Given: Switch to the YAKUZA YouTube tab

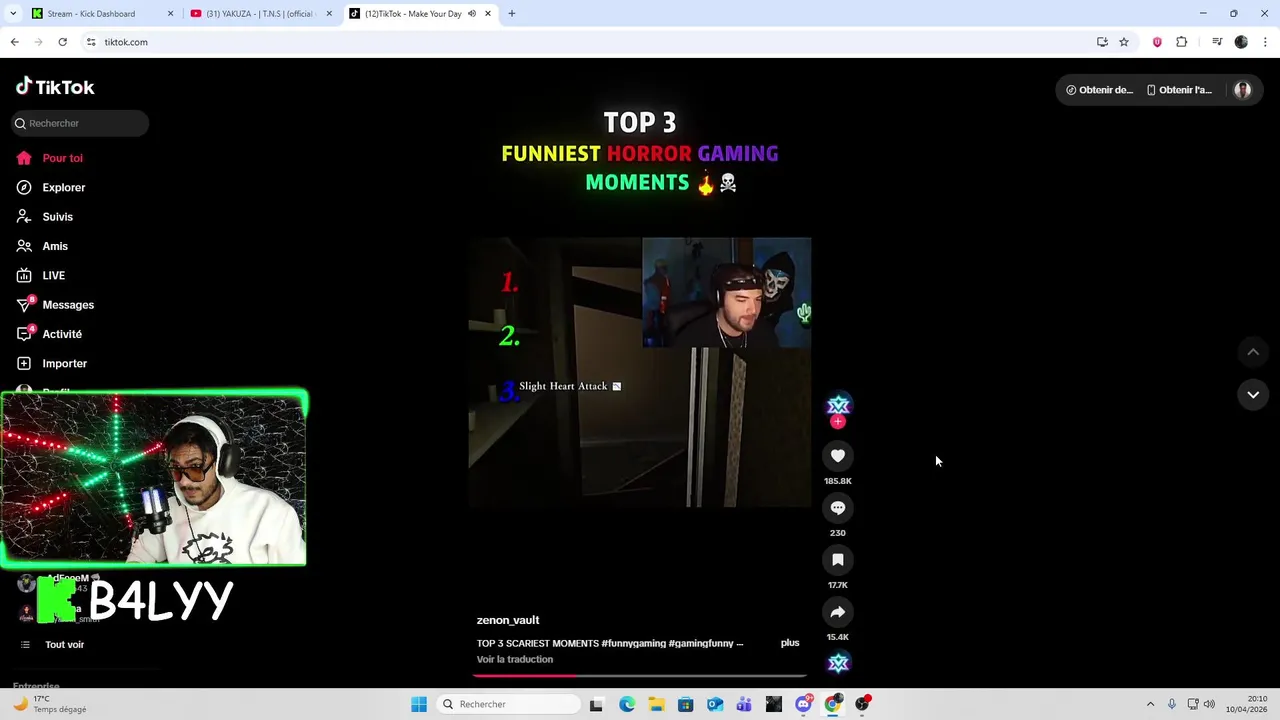Looking at the screenshot, I should [260, 14].
